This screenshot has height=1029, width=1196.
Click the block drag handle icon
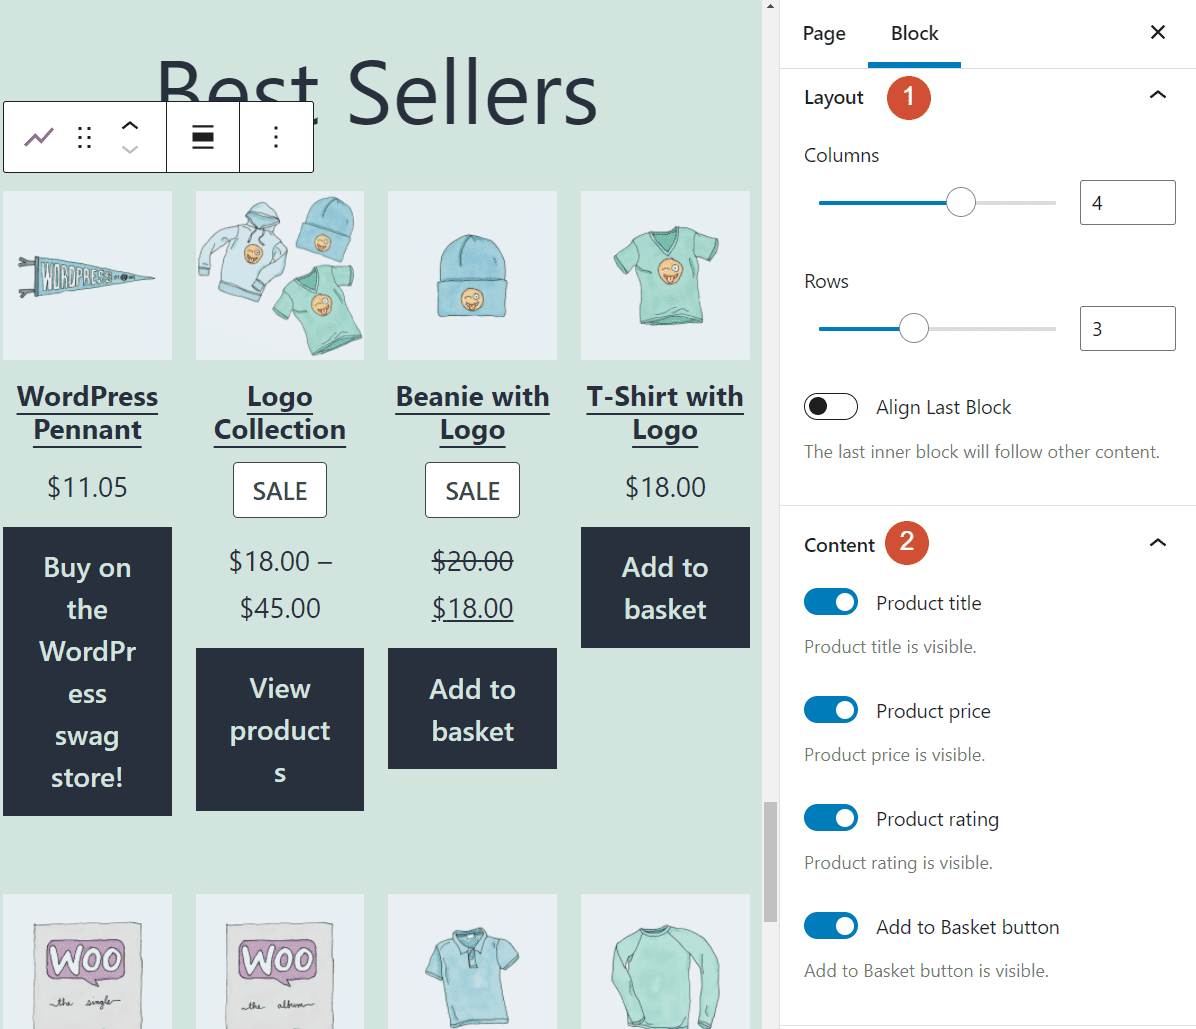pyautogui.click(x=84, y=136)
